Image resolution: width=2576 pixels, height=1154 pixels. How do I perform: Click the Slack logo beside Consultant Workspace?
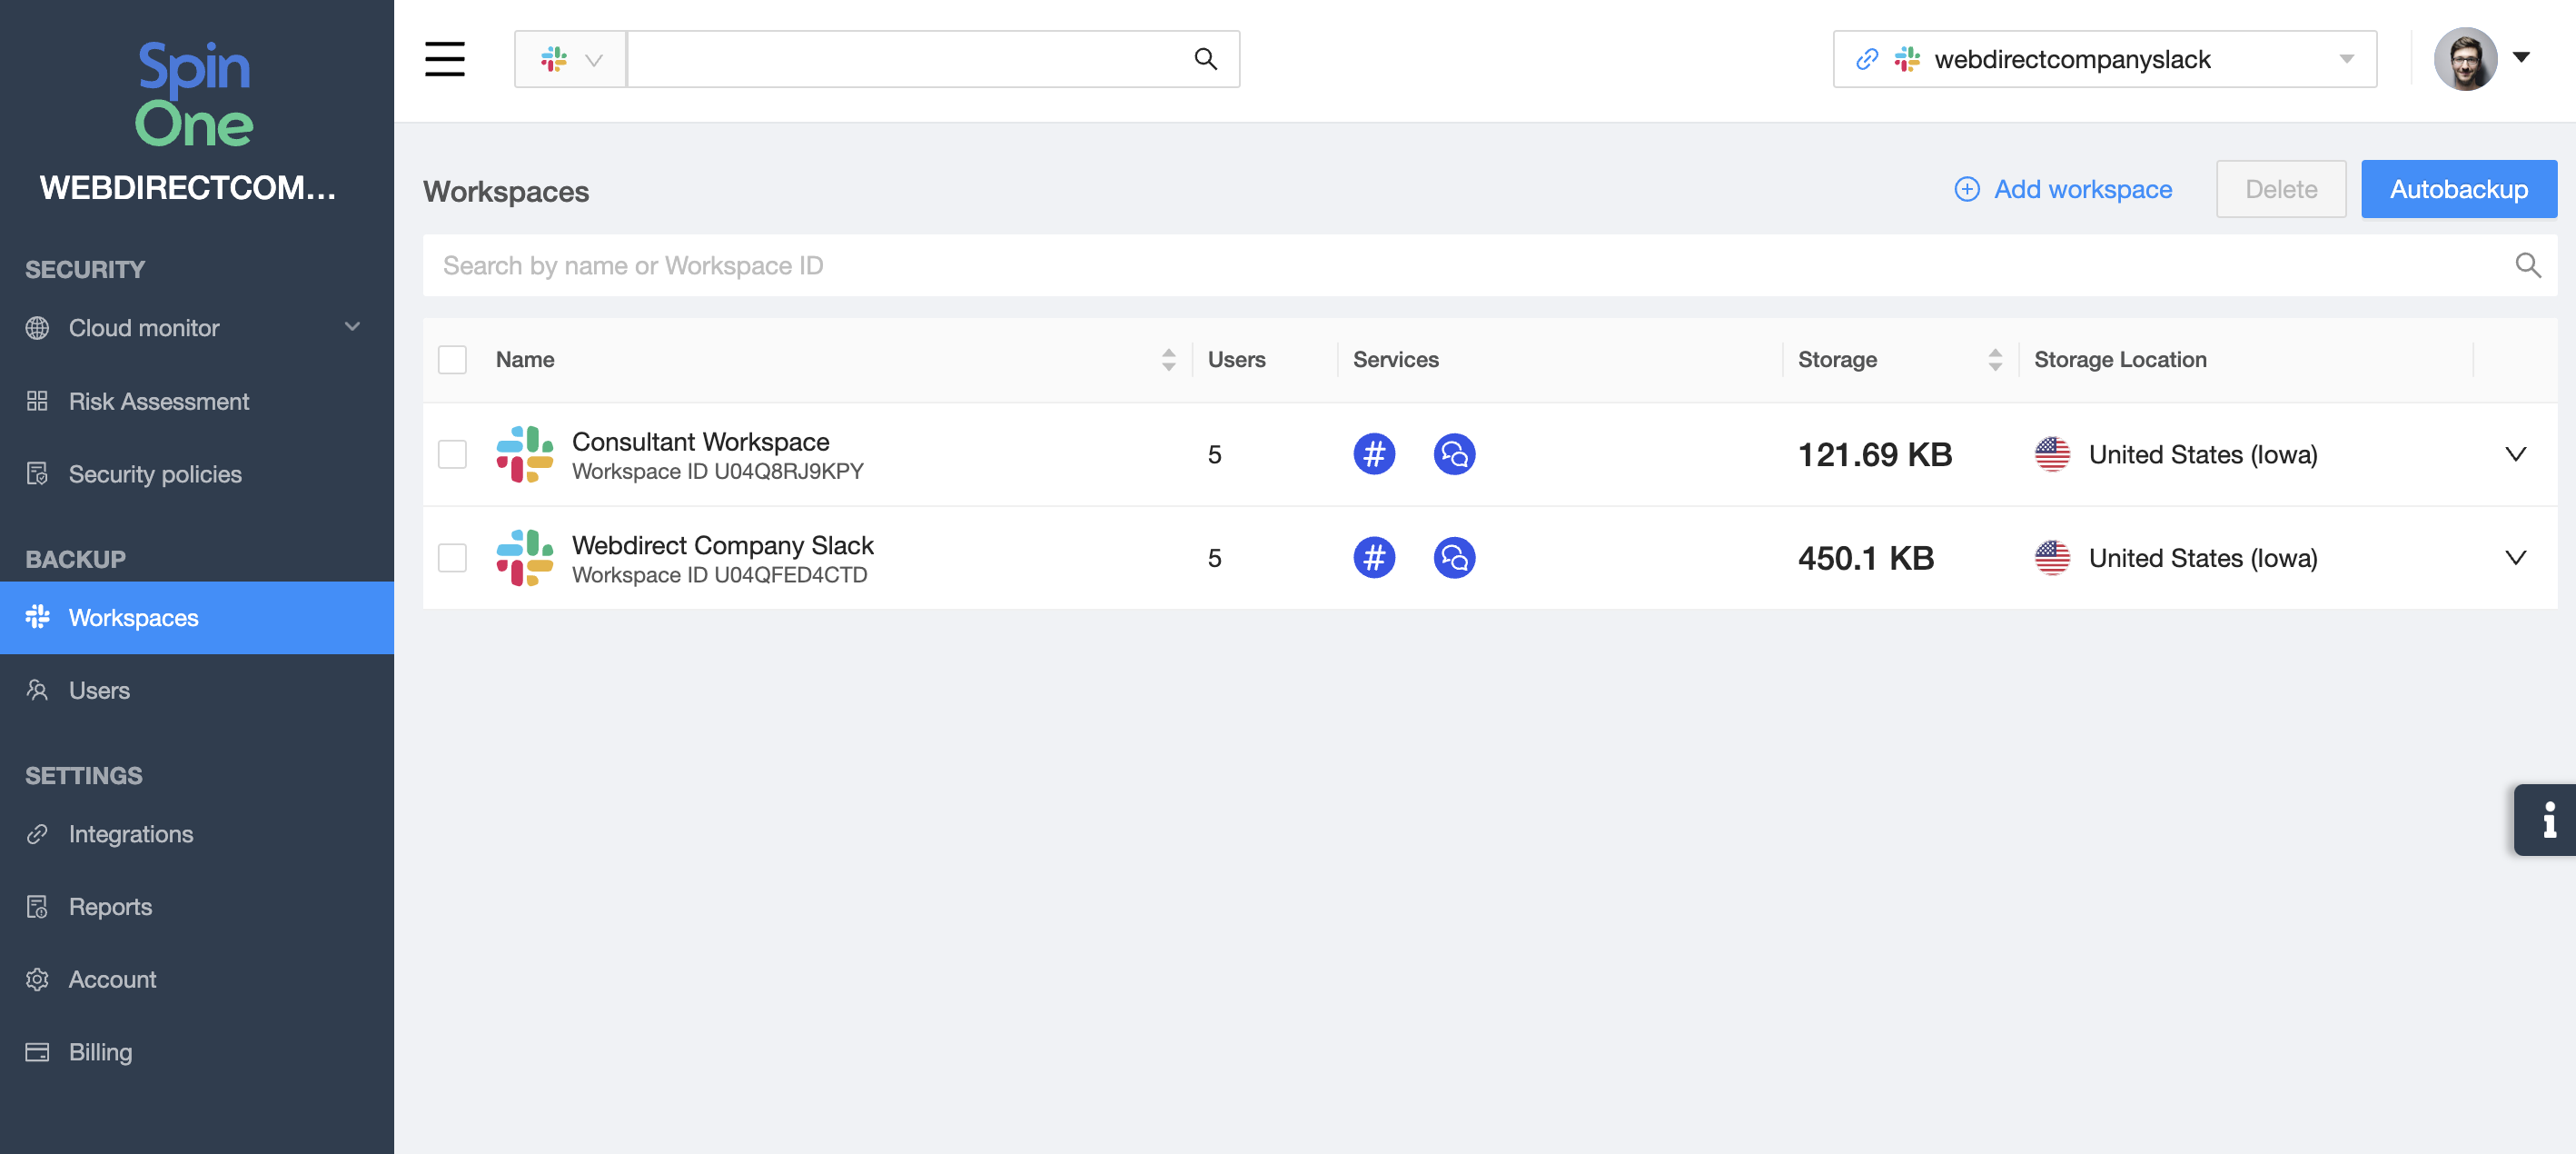tap(524, 454)
